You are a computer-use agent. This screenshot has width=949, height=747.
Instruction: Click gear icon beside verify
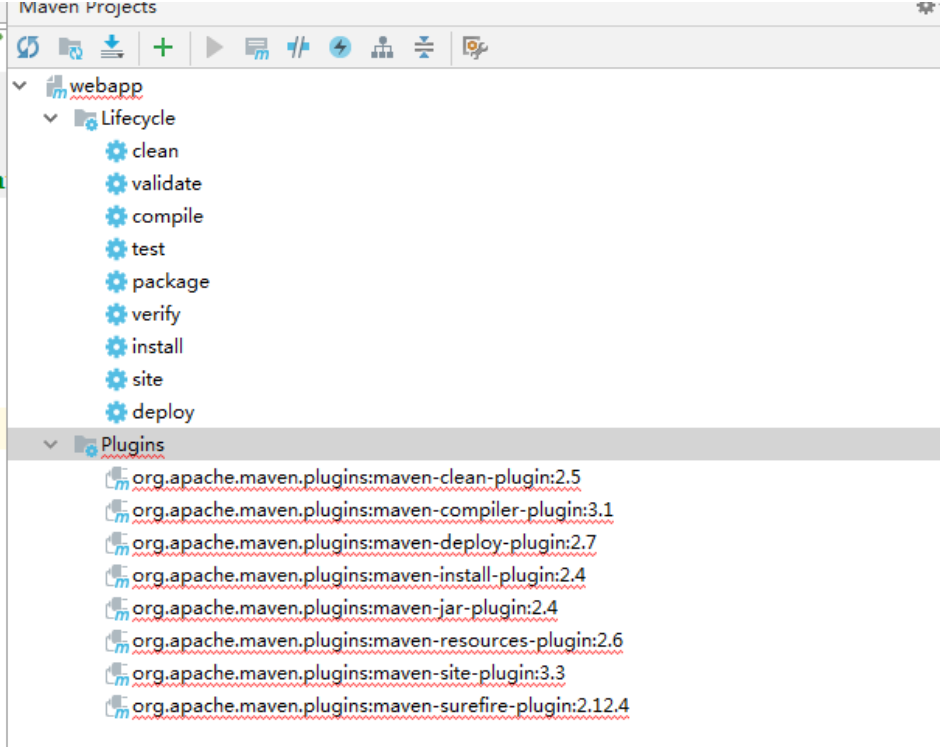click(x=116, y=315)
